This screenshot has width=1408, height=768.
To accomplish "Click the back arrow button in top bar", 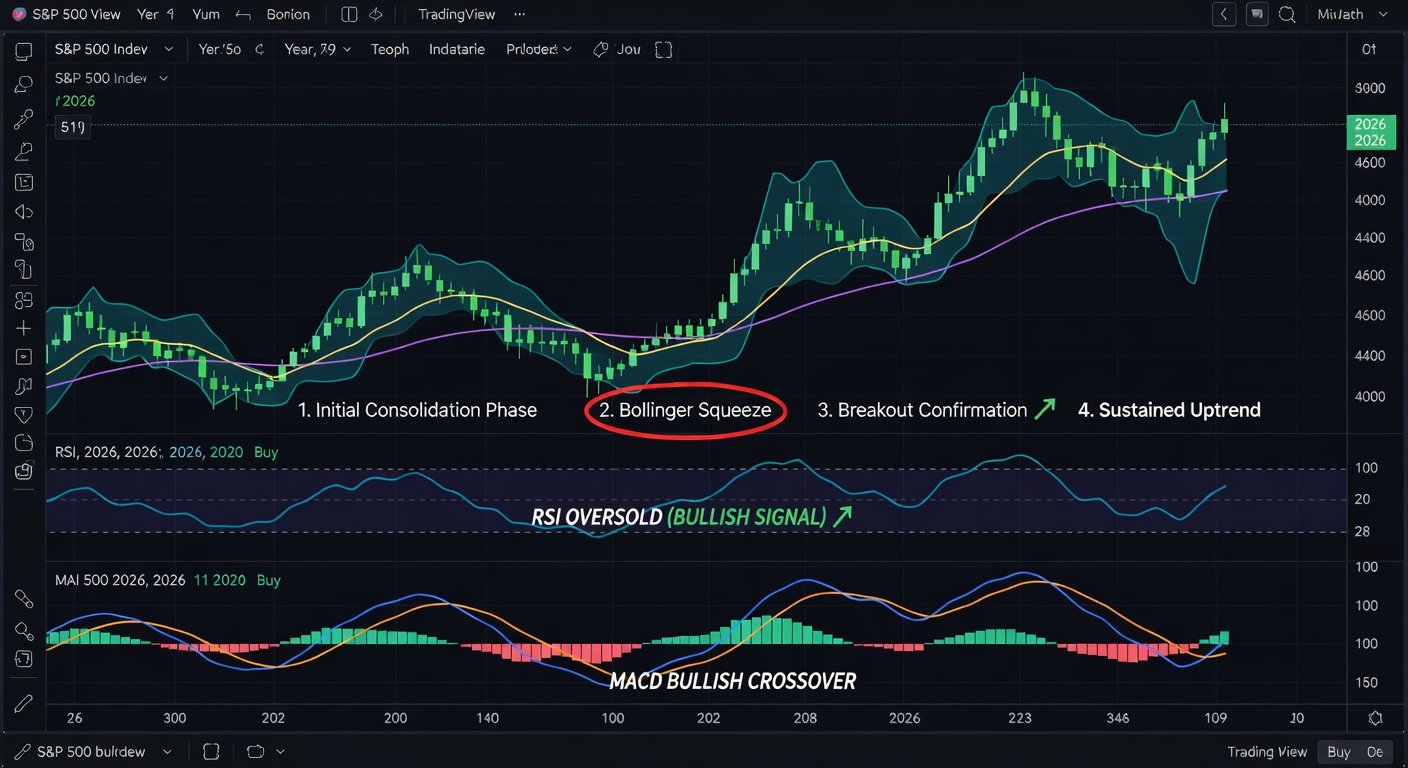I will 1224,15.
